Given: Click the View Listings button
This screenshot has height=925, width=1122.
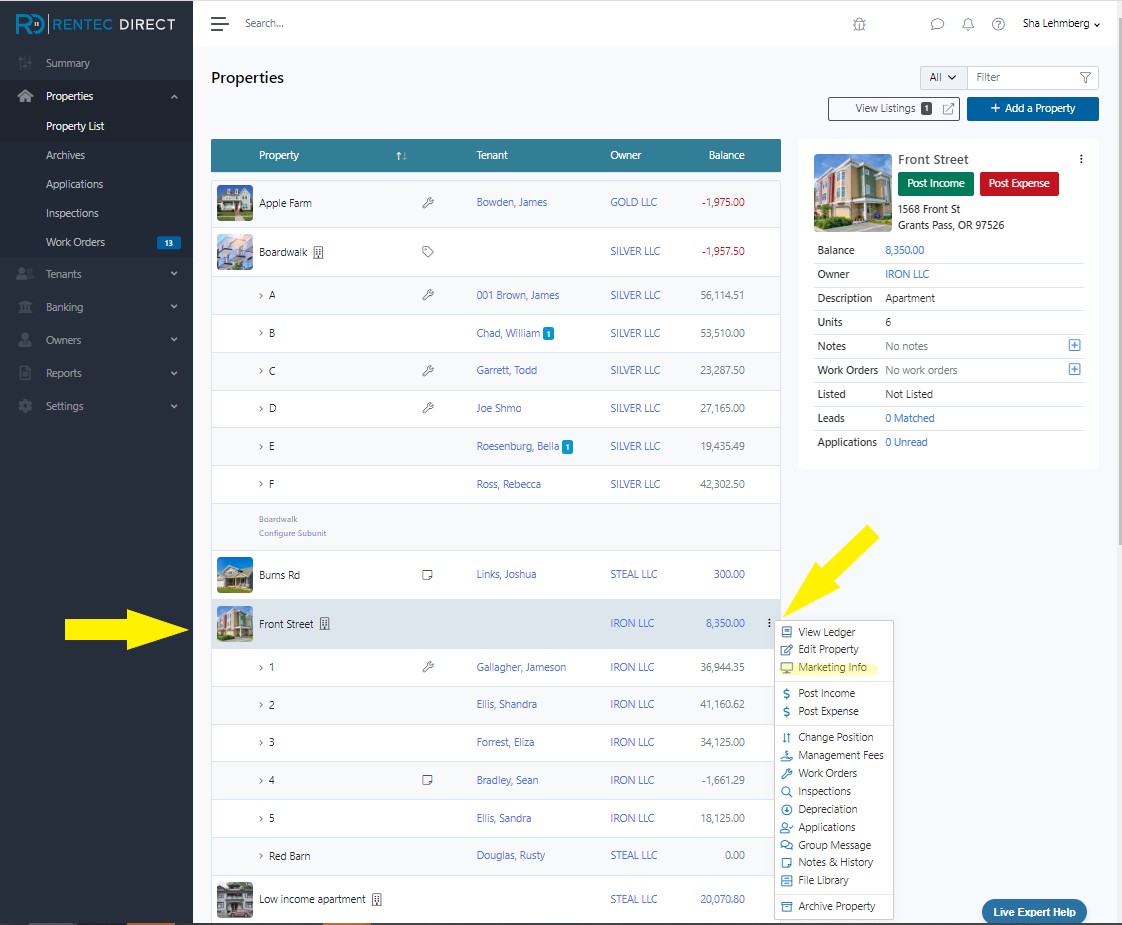Looking at the screenshot, I should (894, 109).
